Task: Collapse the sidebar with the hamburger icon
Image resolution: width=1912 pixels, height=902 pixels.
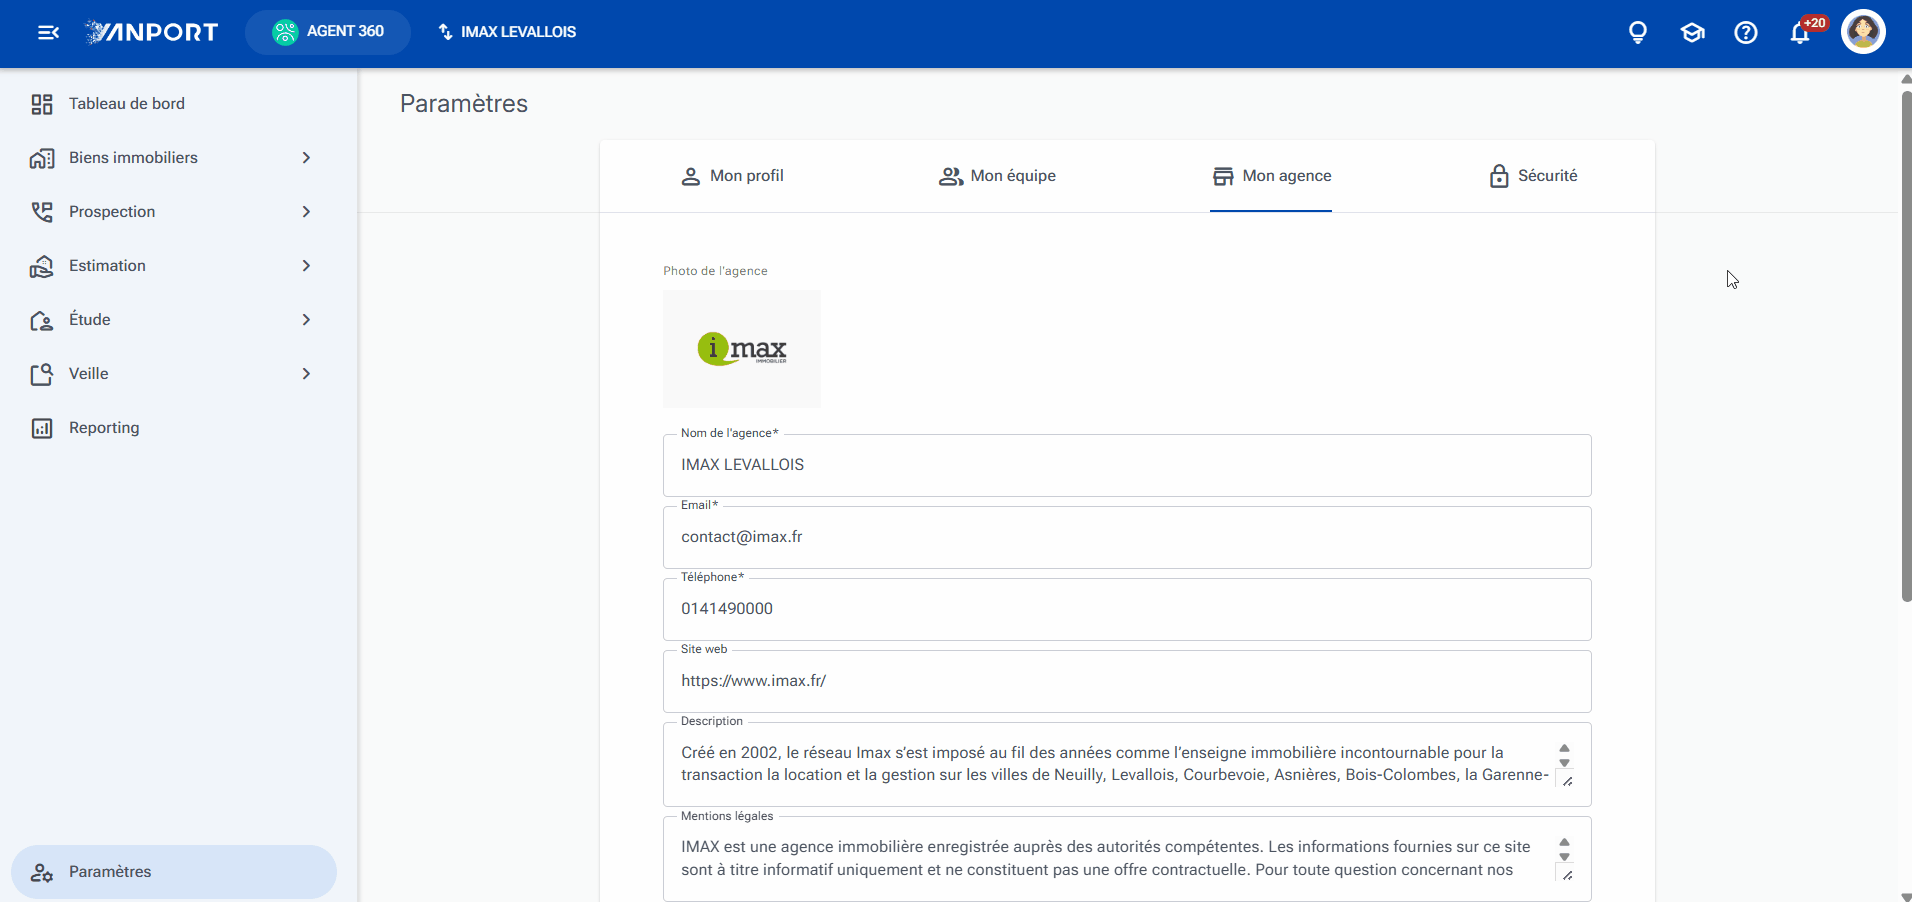Action: [x=48, y=33]
